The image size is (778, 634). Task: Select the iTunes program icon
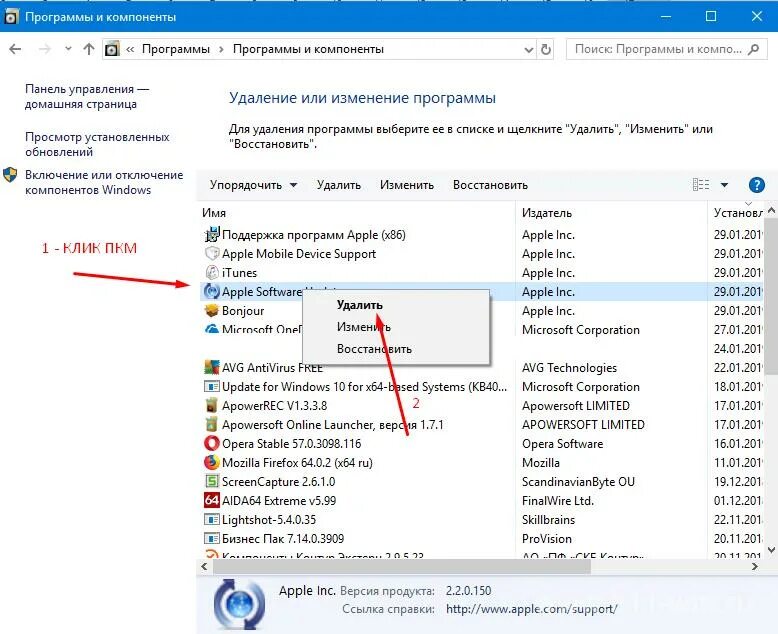click(x=212, y=272)
